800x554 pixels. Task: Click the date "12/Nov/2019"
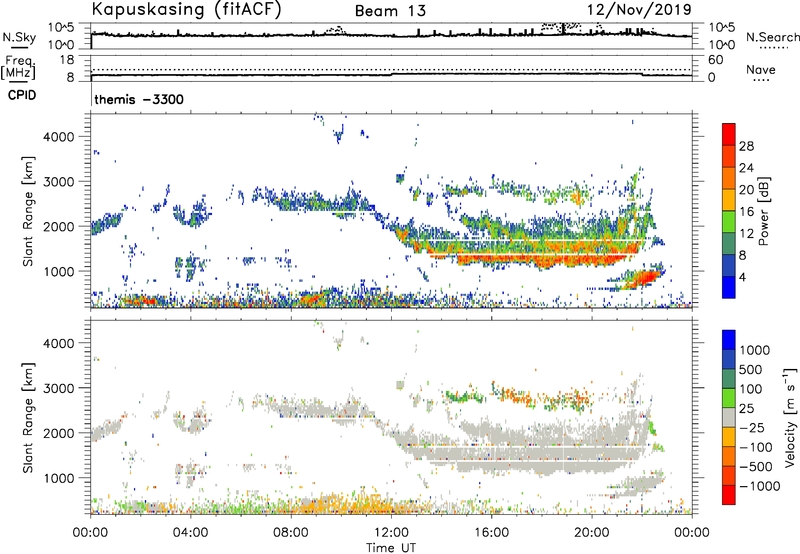(639, 10)
